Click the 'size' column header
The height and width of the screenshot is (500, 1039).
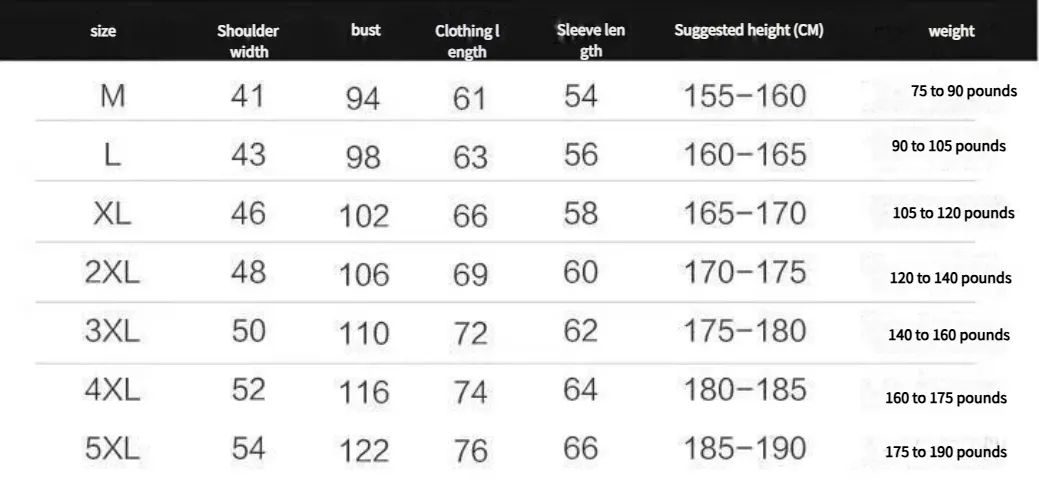point(103,31)
